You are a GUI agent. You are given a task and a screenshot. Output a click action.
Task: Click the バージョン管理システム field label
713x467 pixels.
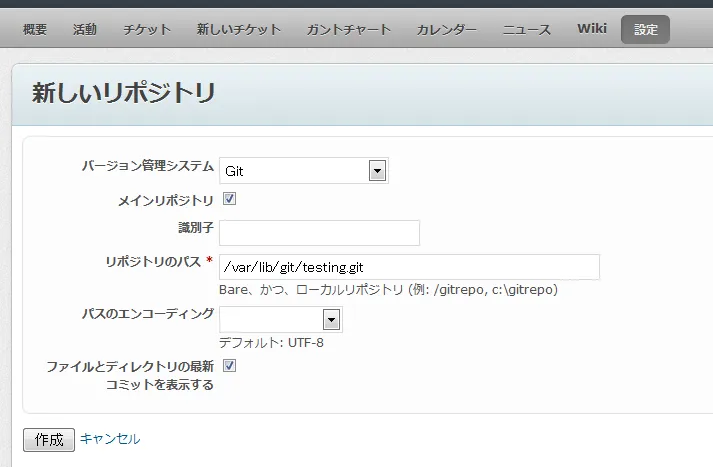(147, 166)
